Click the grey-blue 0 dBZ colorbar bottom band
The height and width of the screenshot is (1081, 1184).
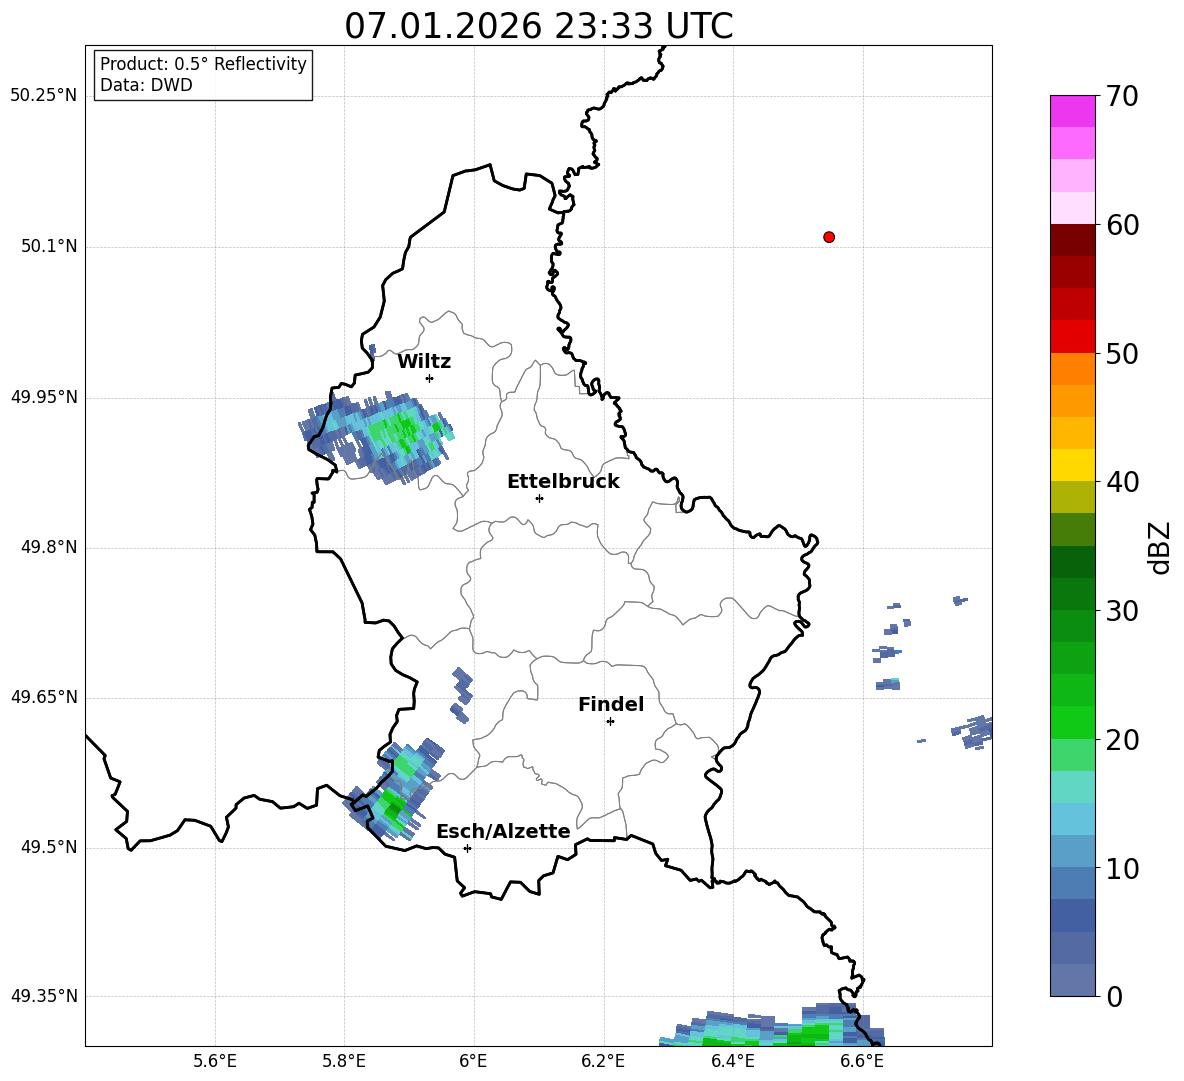[1072, 980]
